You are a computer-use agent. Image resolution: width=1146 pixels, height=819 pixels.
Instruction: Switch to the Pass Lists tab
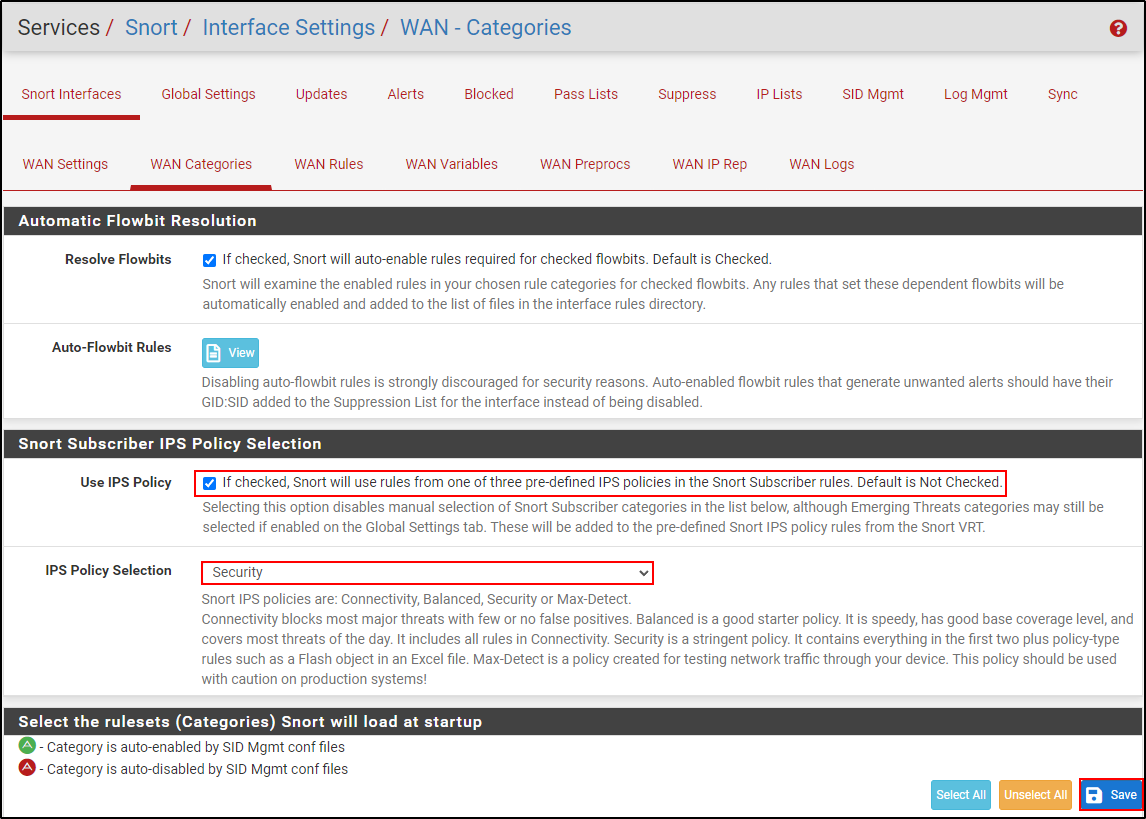[585, 94]
